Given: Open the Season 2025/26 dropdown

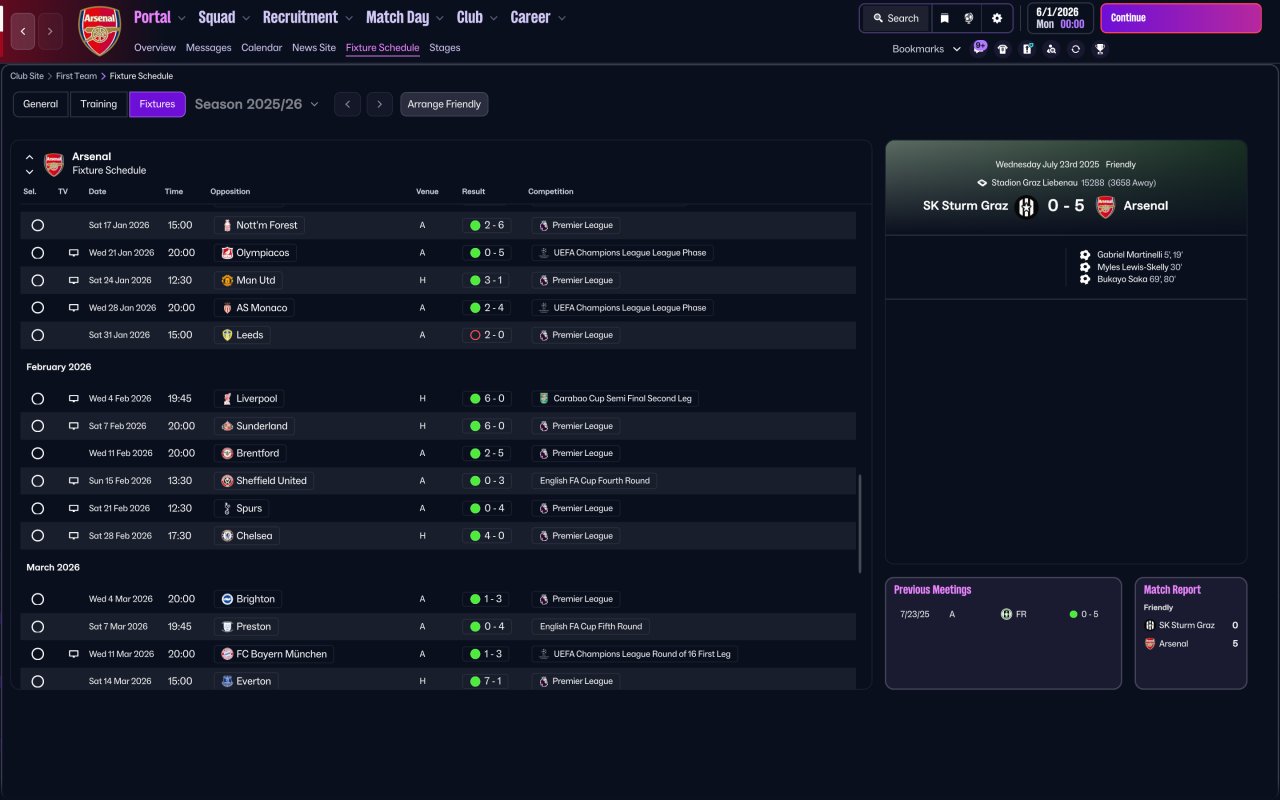Looking at the screenshot, I should pyautogui.click(x=257, y=104).
